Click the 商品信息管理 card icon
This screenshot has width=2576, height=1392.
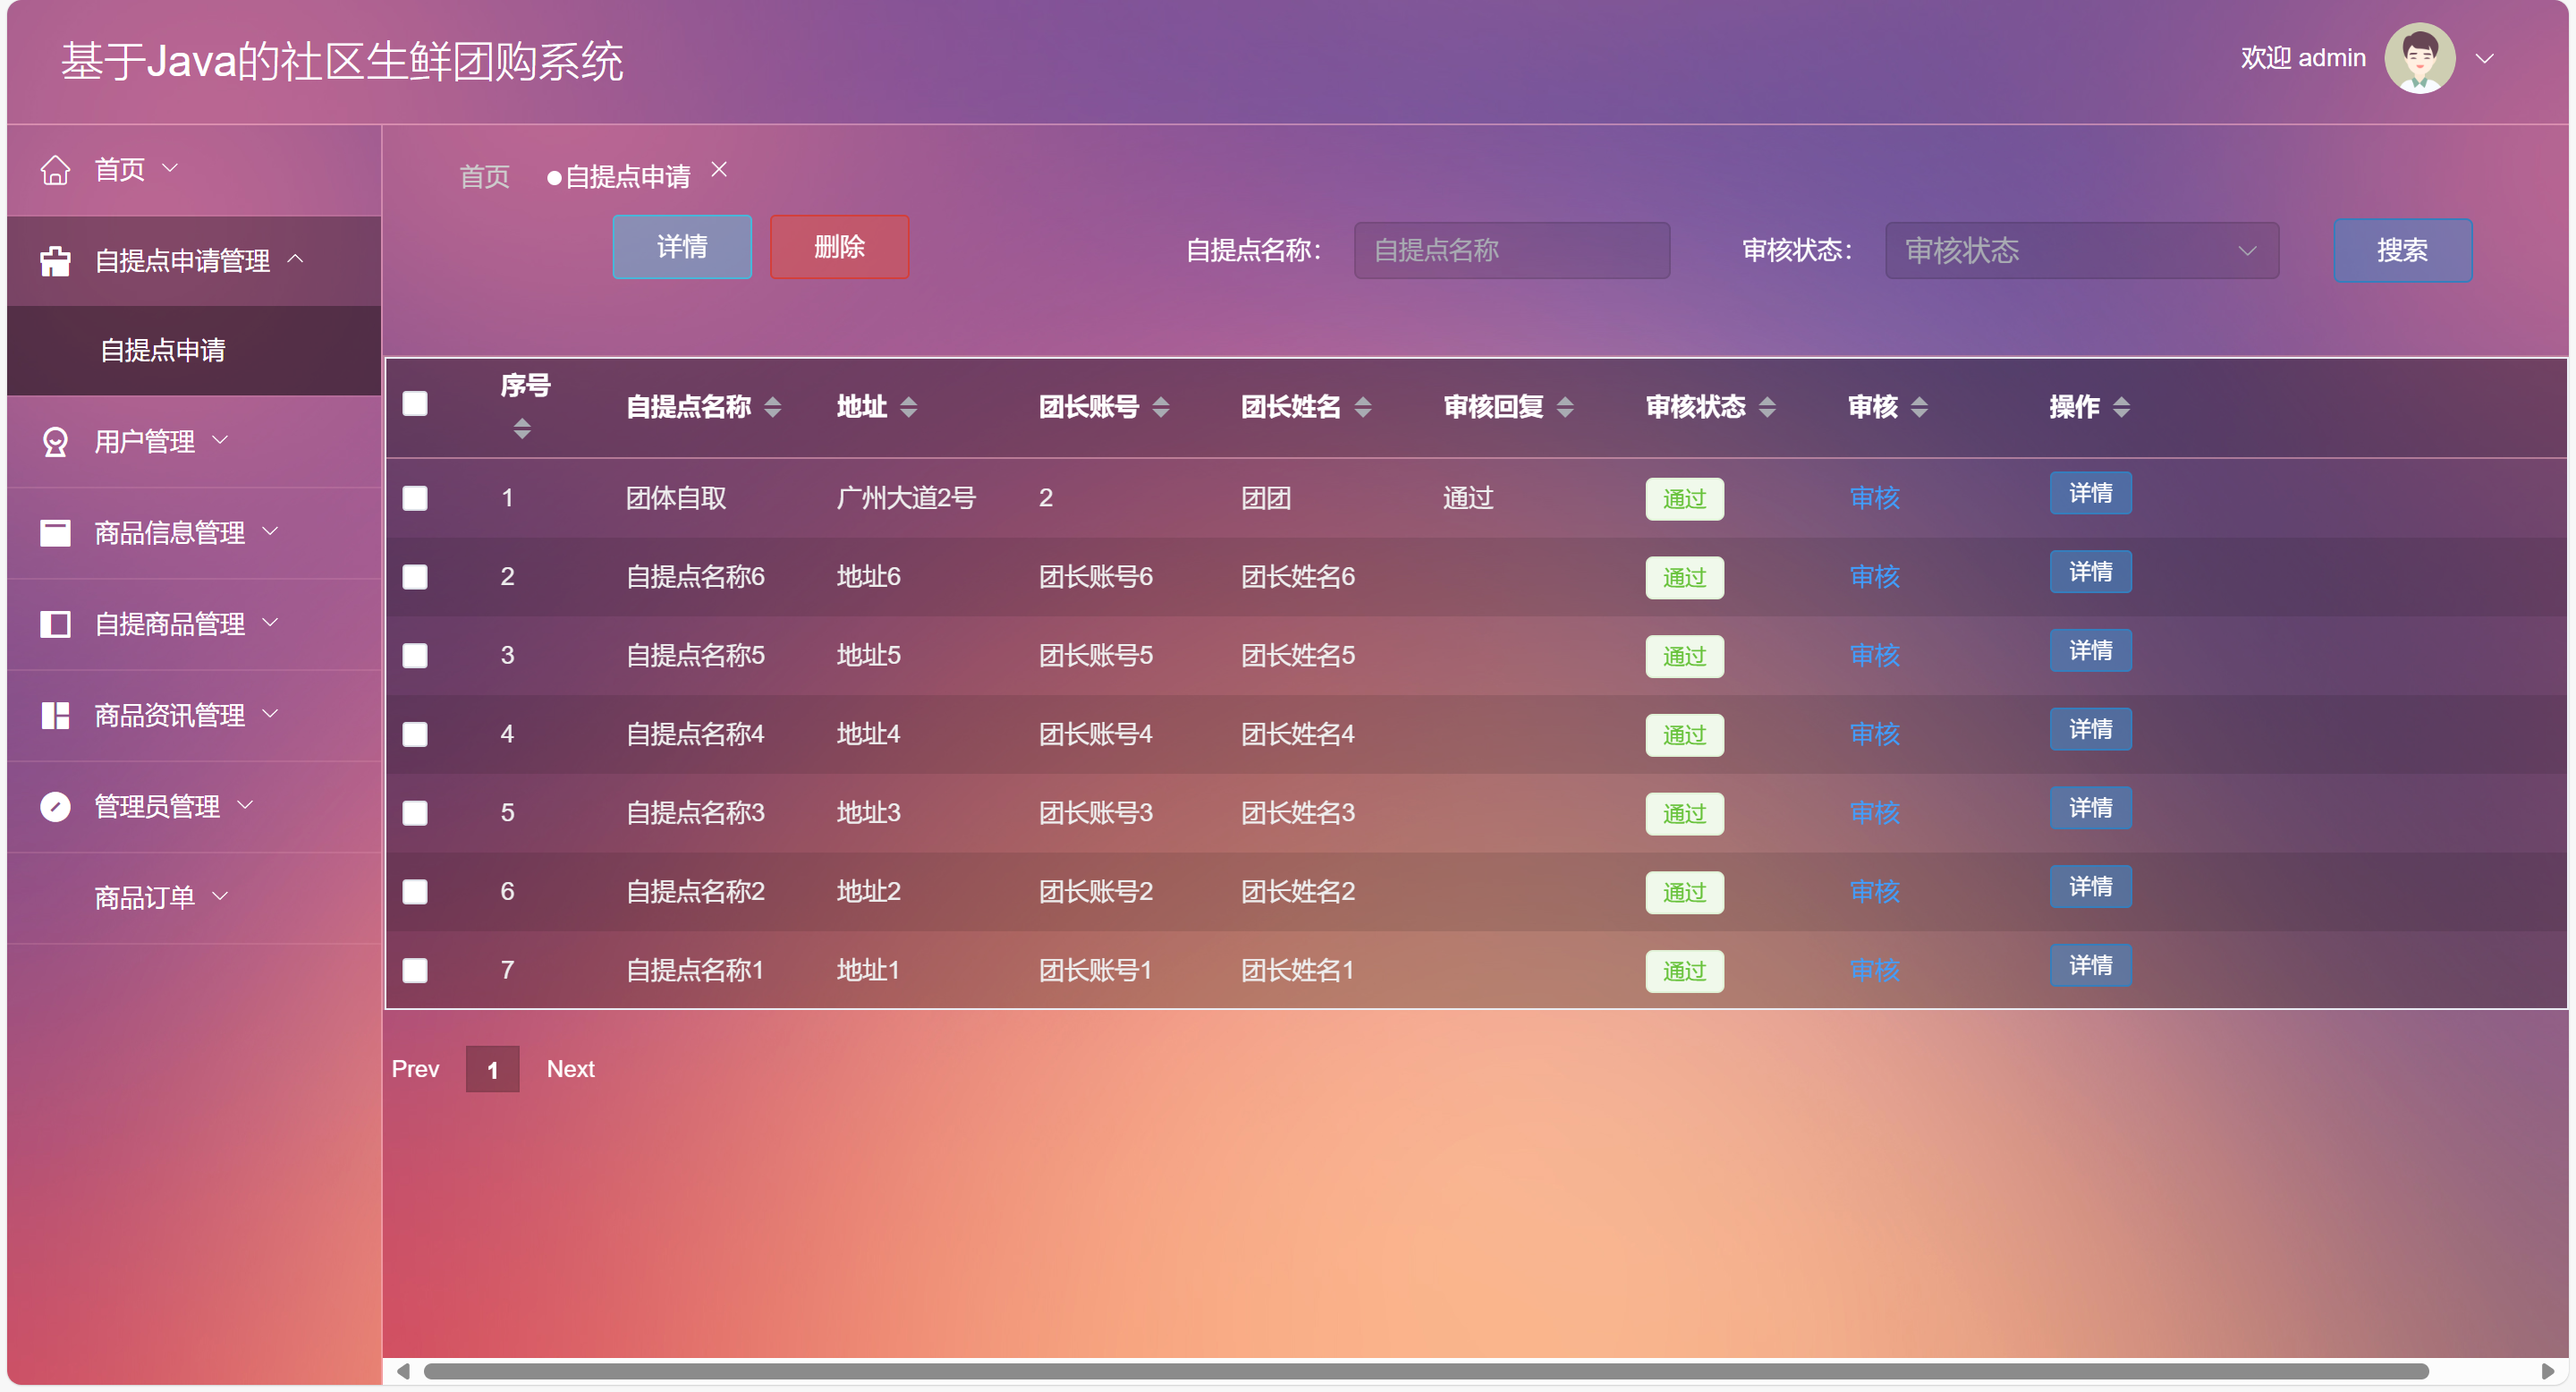tap(55, 533)
